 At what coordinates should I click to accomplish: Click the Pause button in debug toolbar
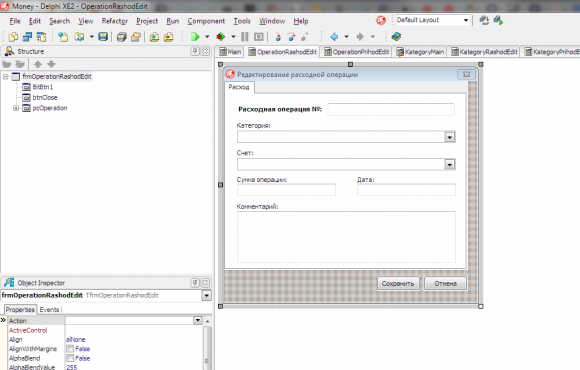pyautogui.click(x=245, y=37)
